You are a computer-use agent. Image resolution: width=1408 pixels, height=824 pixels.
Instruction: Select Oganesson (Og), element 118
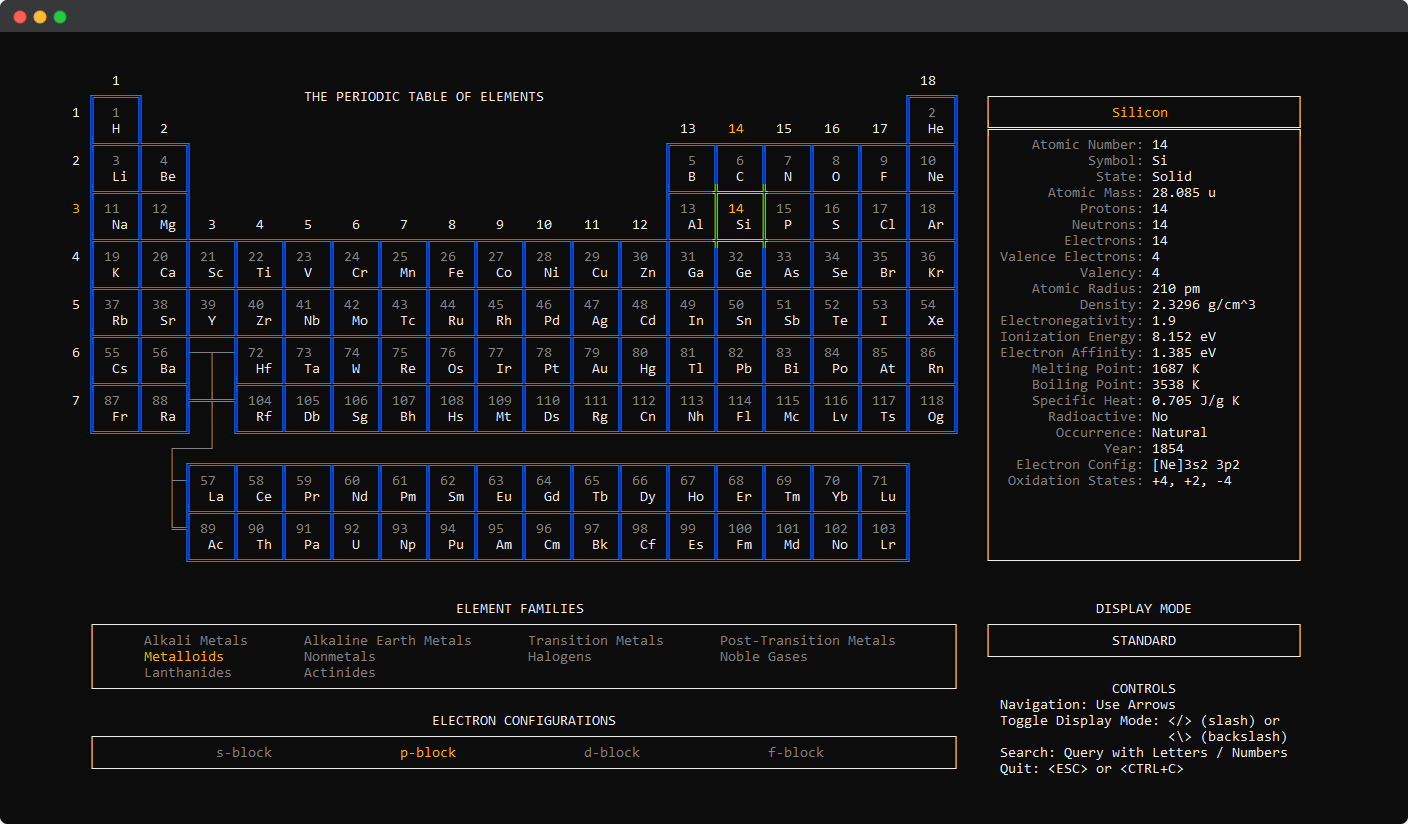click(x=932, y=408)
